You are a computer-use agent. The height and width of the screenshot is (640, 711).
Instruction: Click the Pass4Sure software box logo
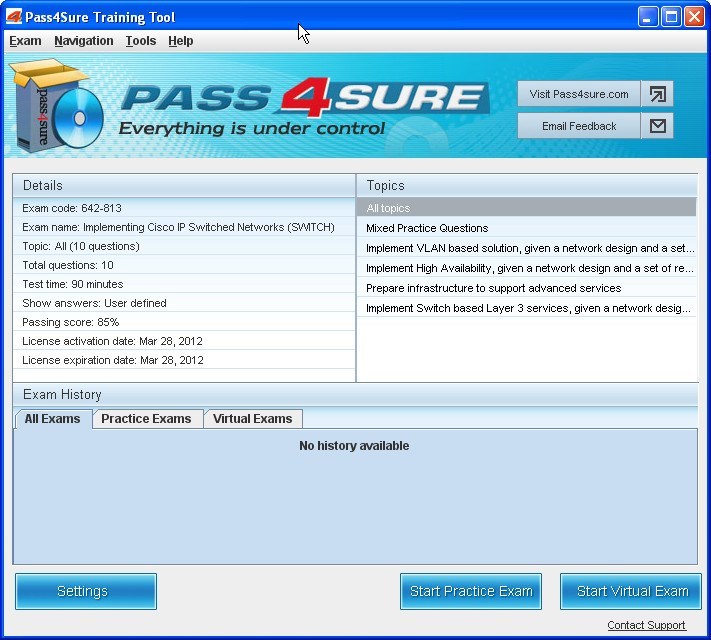coord(57,105)
